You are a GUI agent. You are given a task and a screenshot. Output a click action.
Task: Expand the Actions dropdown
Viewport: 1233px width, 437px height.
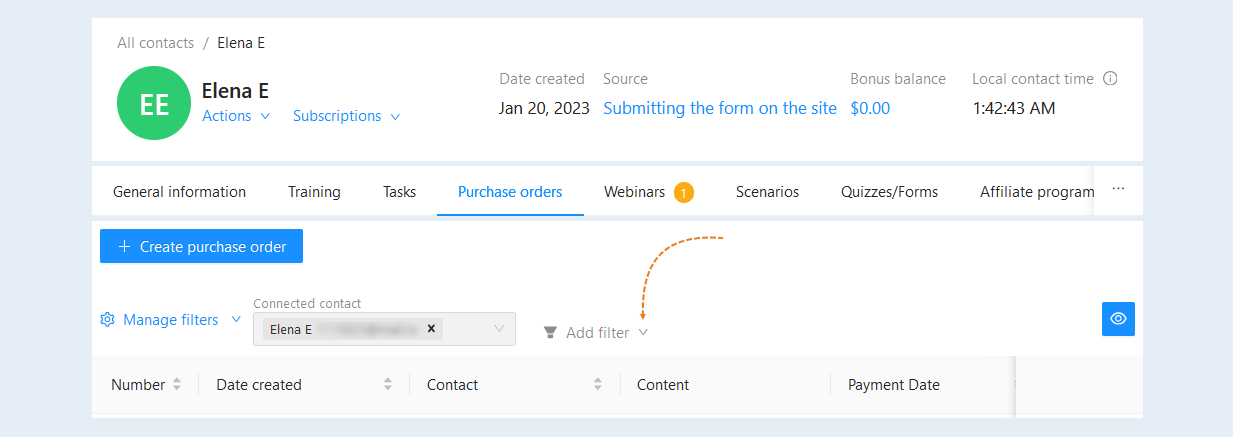pos(236,116)
